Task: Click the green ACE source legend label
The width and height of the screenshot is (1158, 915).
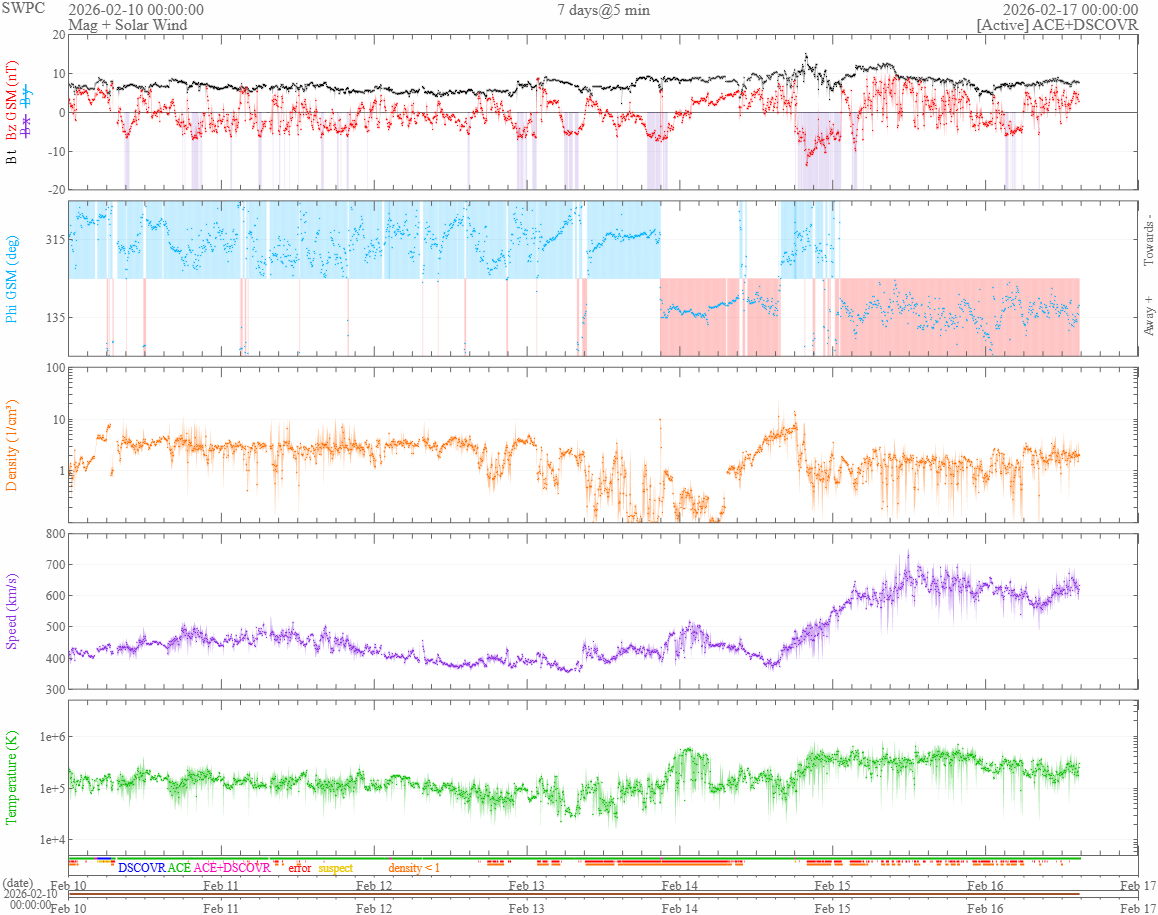Action: [x=179, y=868]
